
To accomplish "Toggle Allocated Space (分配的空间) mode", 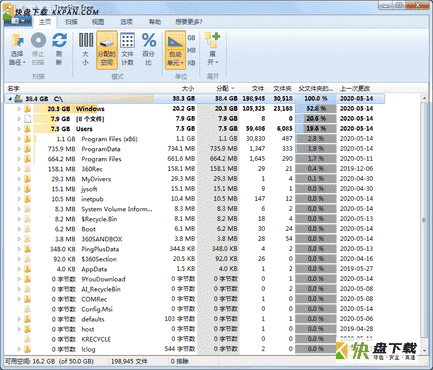I will 107,50.
